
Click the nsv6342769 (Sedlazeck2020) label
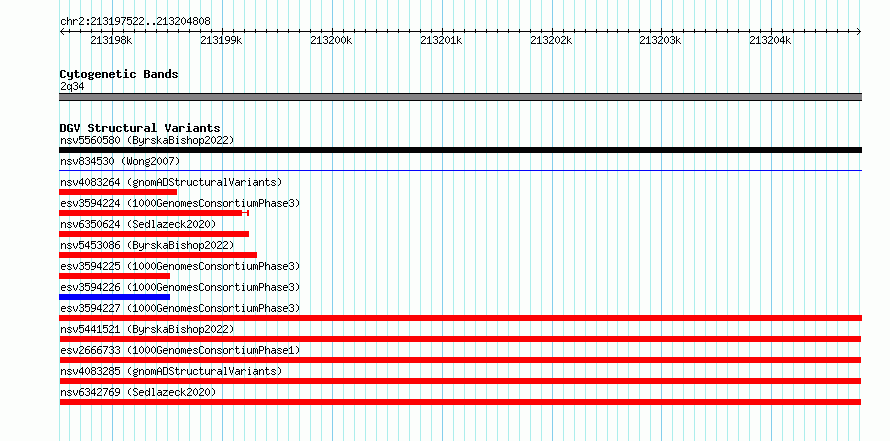138,392
